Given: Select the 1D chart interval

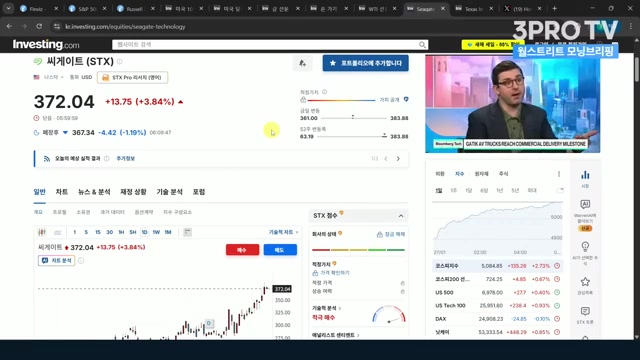Looking at the screenshot, I should tap(144, 232).
